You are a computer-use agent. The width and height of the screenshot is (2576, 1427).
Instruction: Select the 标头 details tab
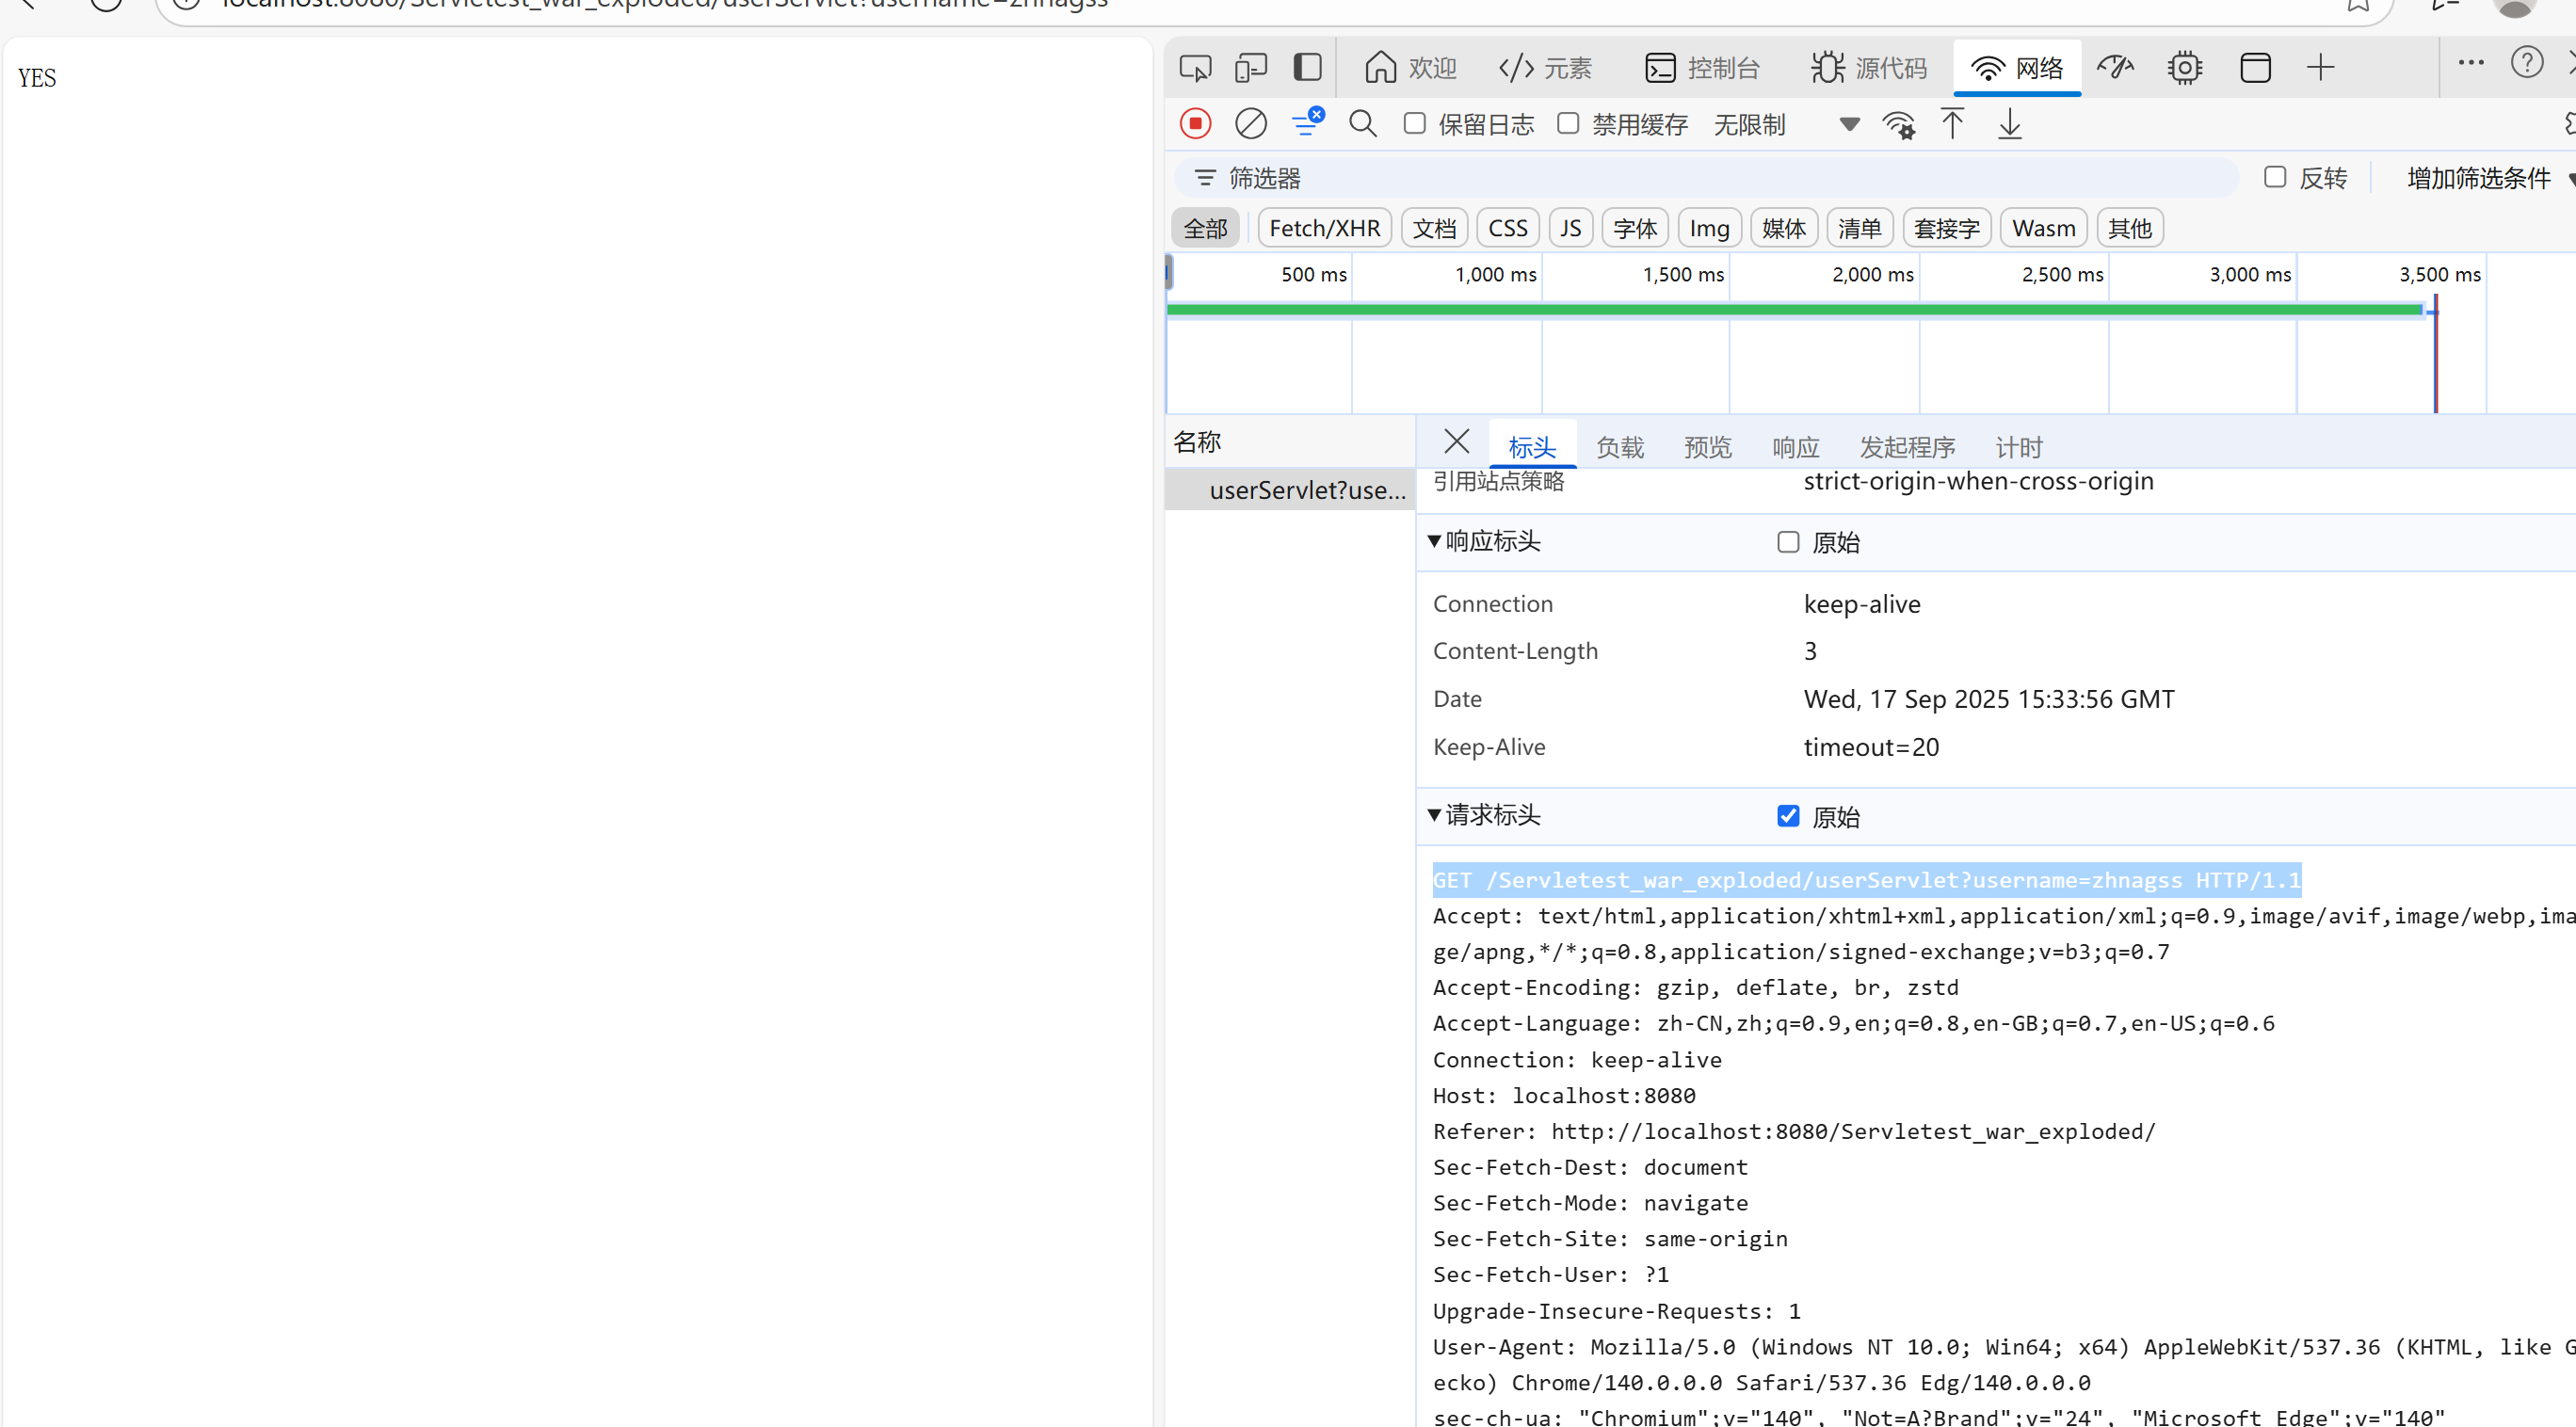1532,447
